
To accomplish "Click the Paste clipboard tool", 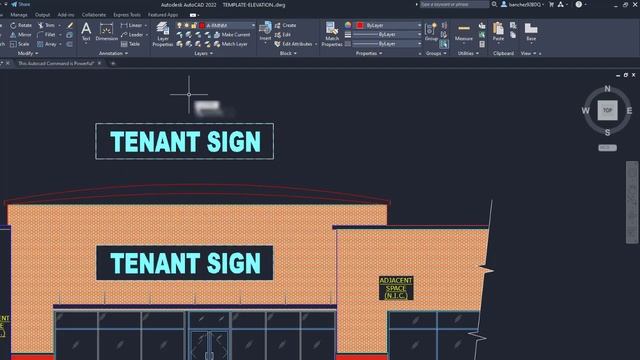I will (498, 32).
